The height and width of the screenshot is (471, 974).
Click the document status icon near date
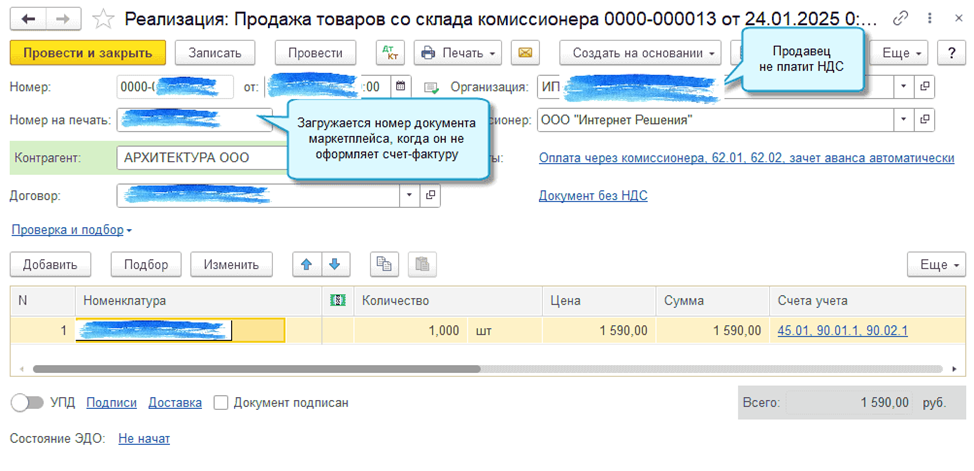coord(431,87)
